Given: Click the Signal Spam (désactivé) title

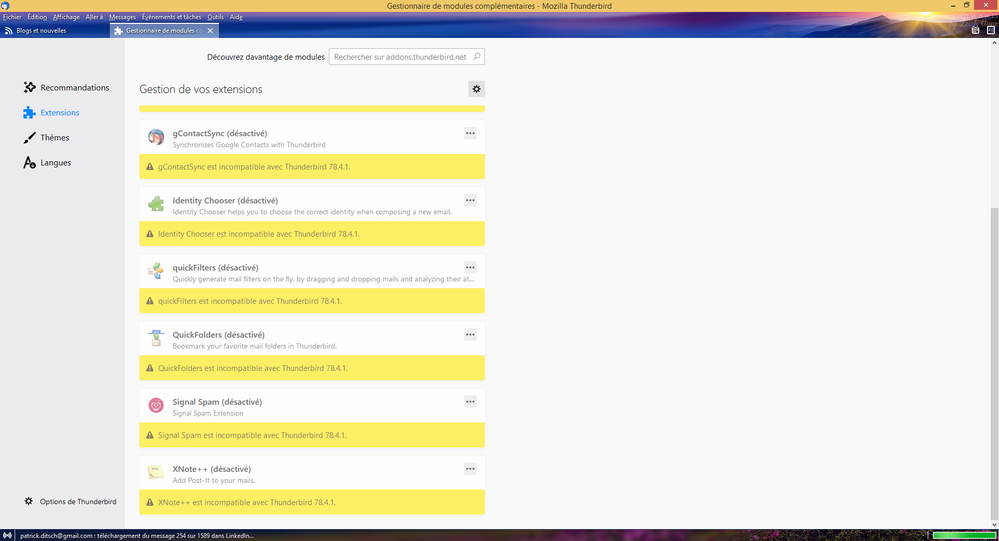Looking at the screenshot, I should (217, 401).
